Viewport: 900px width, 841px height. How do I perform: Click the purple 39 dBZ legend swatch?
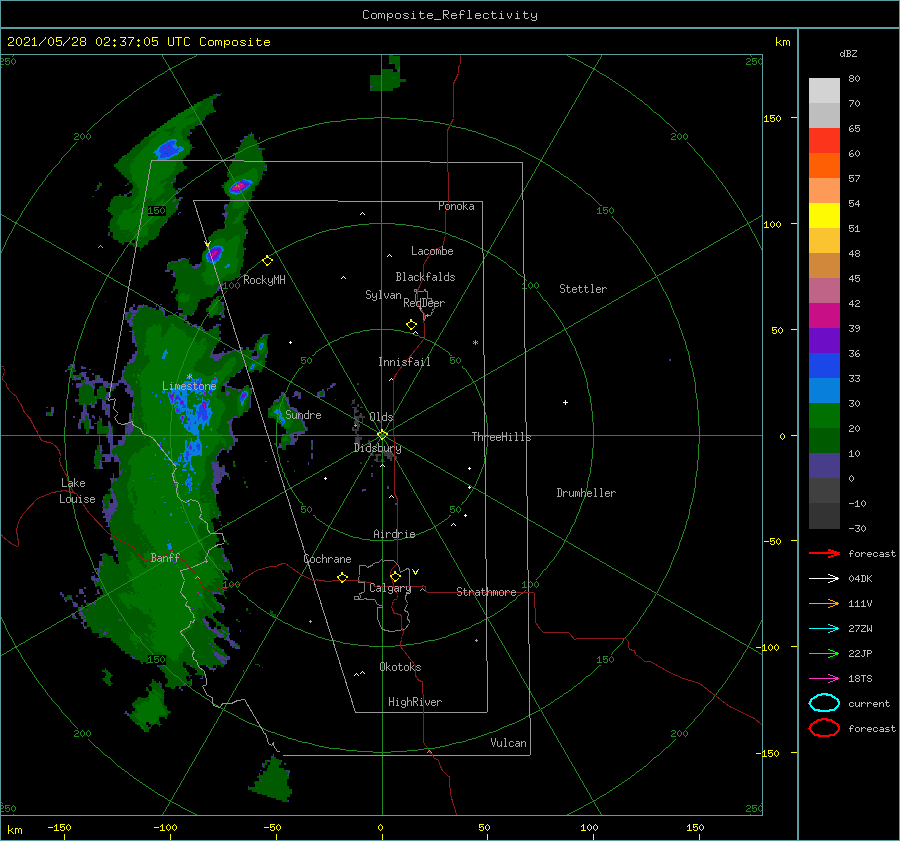point(824,340)
